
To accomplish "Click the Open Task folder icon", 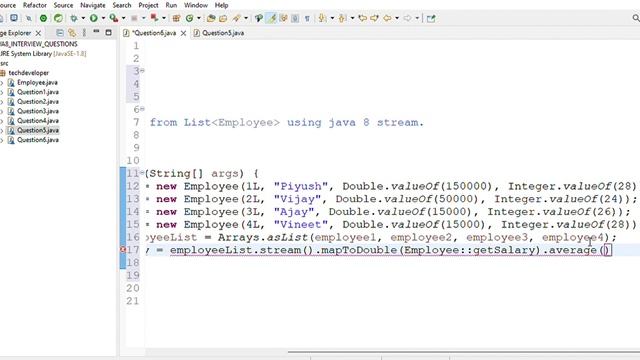I will (x=223, y=18).
